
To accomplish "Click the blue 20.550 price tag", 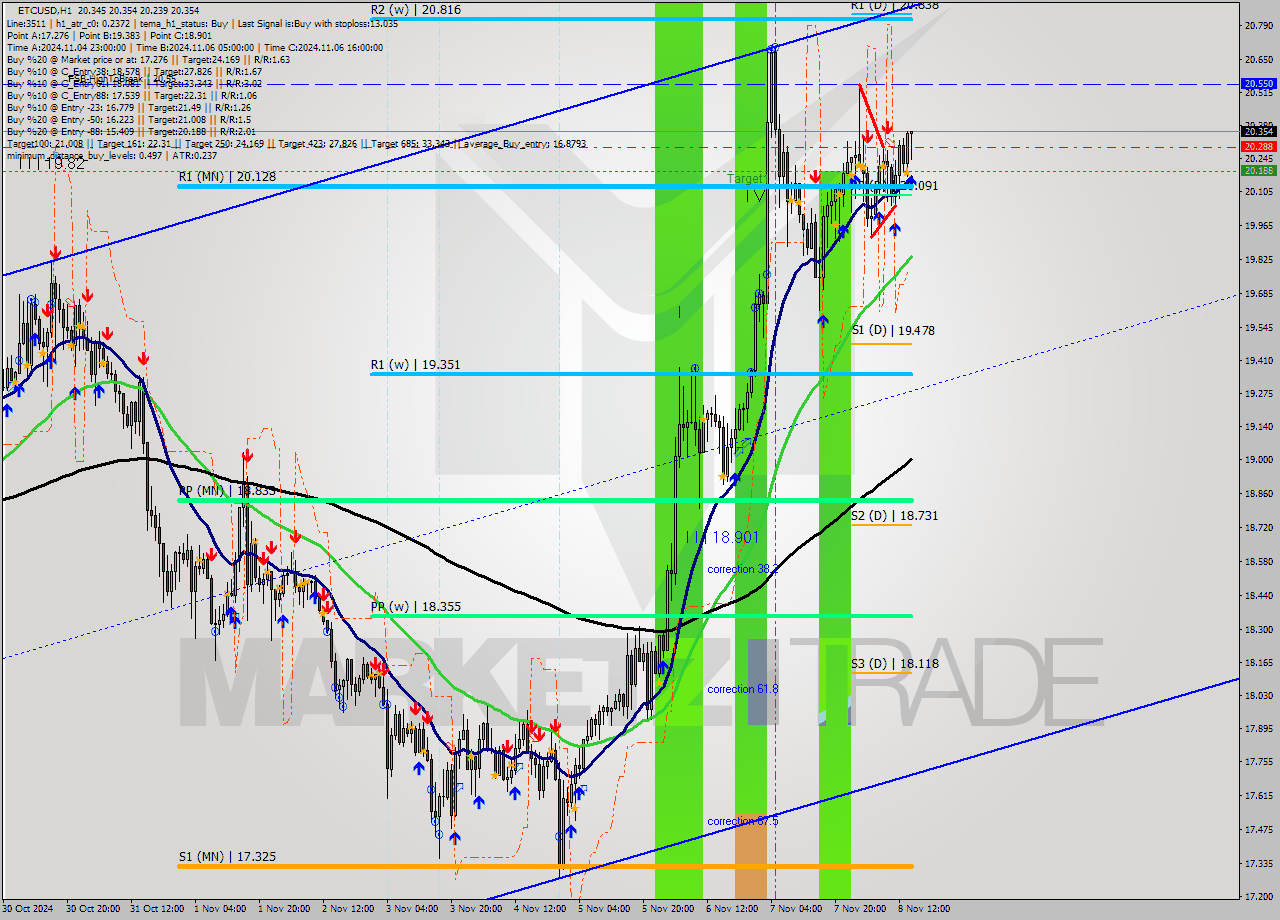I will coord(1258,84).
